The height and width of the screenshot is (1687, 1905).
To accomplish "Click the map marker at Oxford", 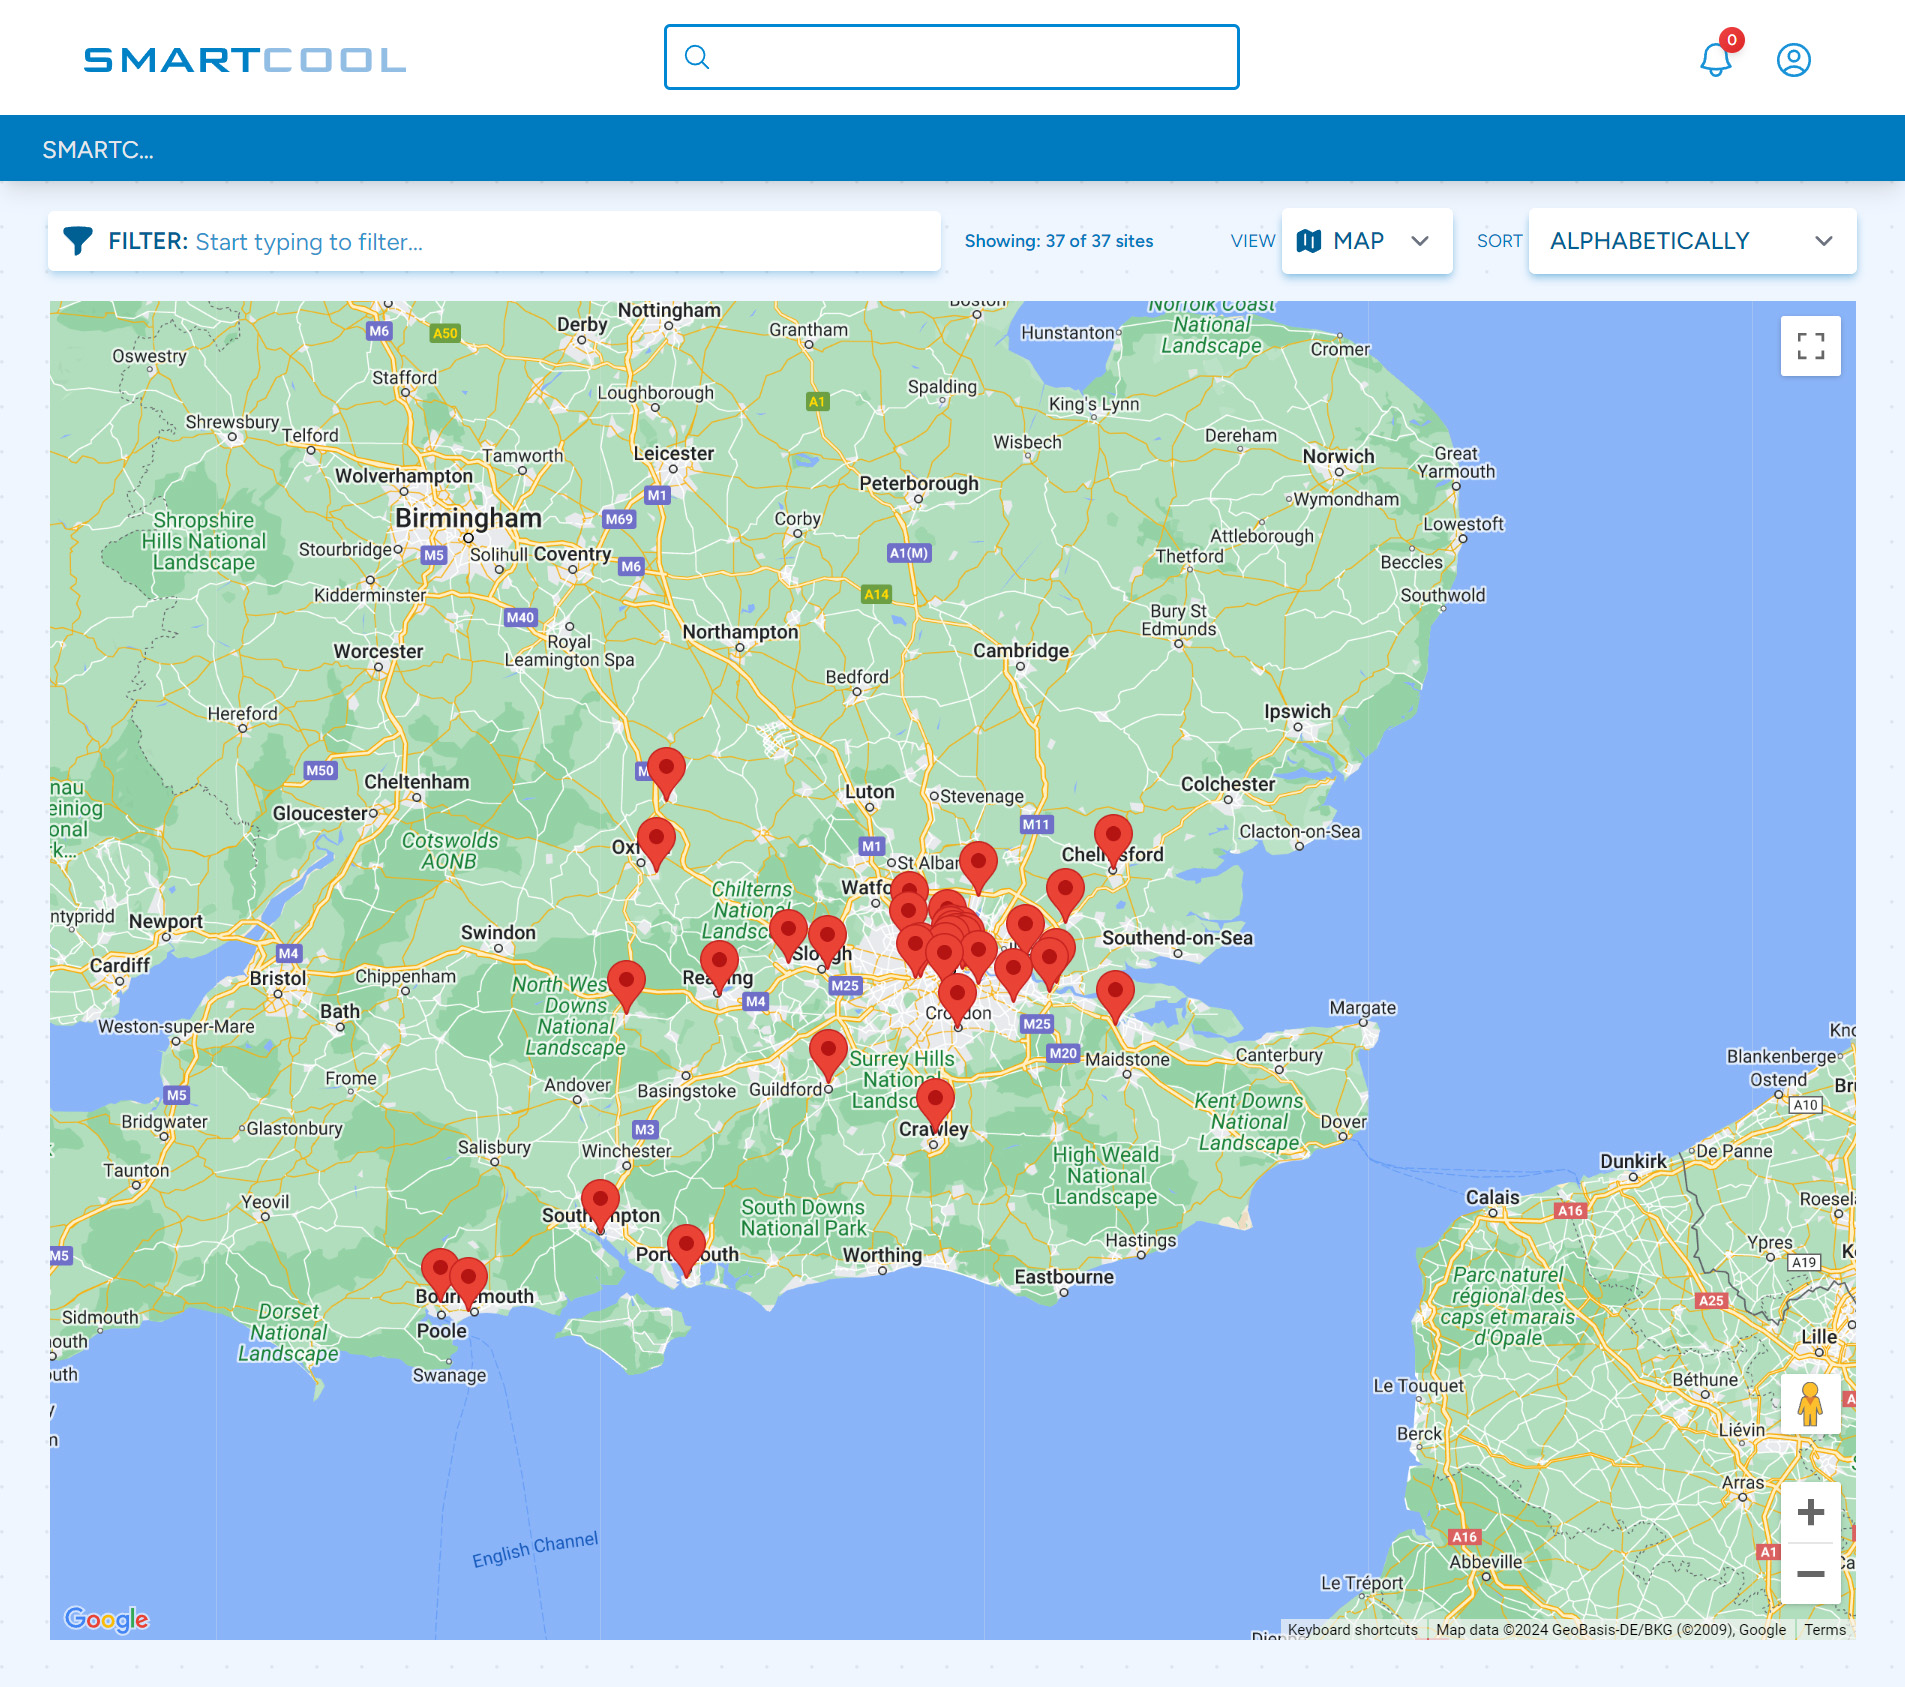I will [x=656, y=842].
